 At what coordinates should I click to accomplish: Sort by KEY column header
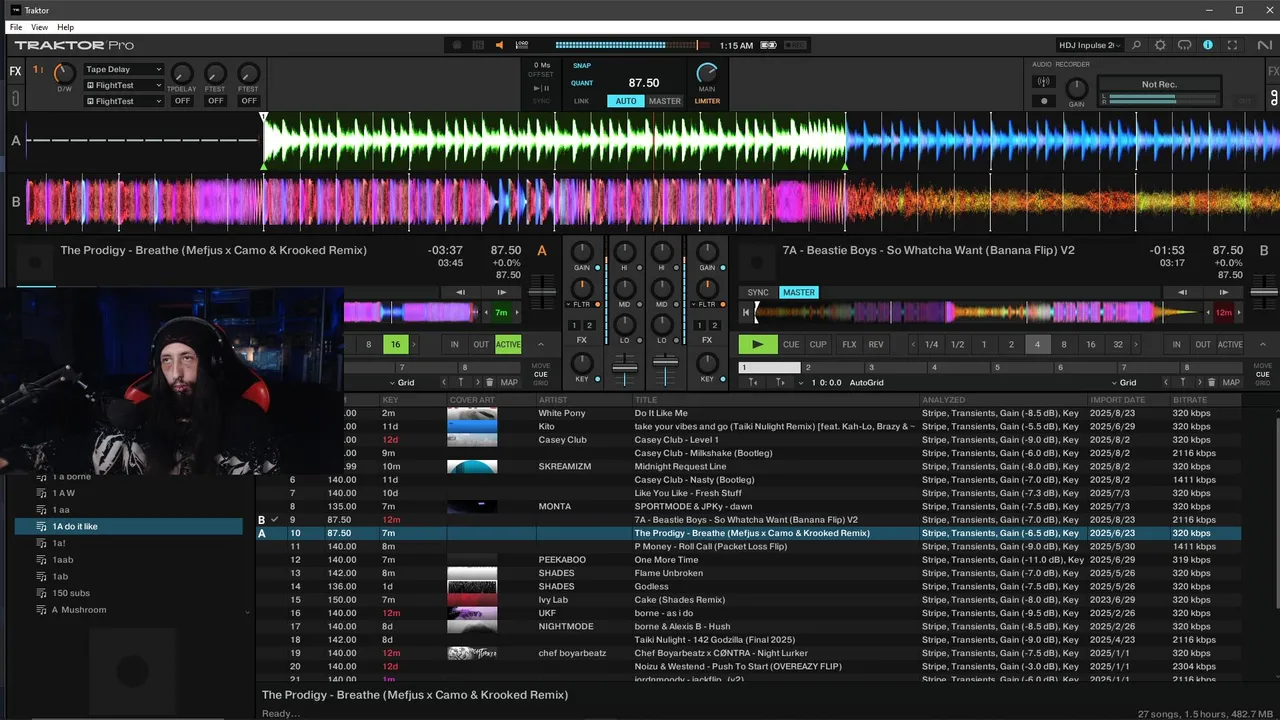390,400
